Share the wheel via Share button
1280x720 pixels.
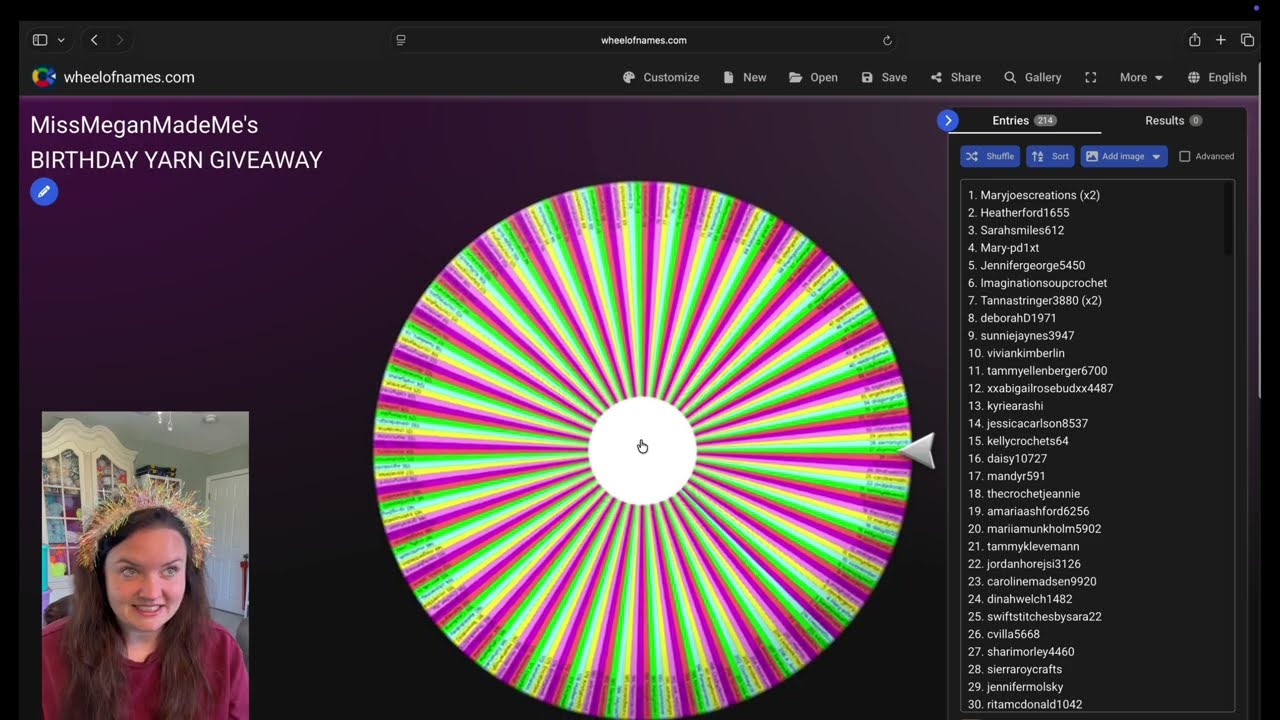click(955, 77)
